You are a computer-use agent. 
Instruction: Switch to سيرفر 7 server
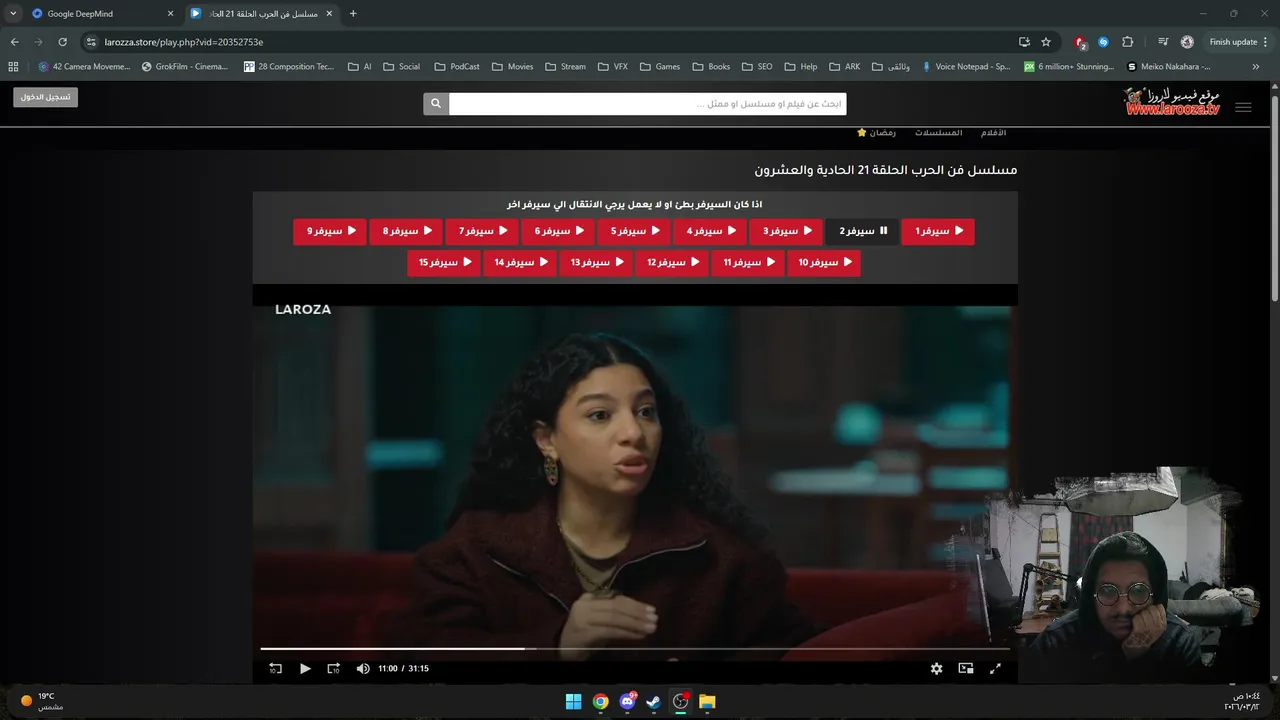coord(482,231)
